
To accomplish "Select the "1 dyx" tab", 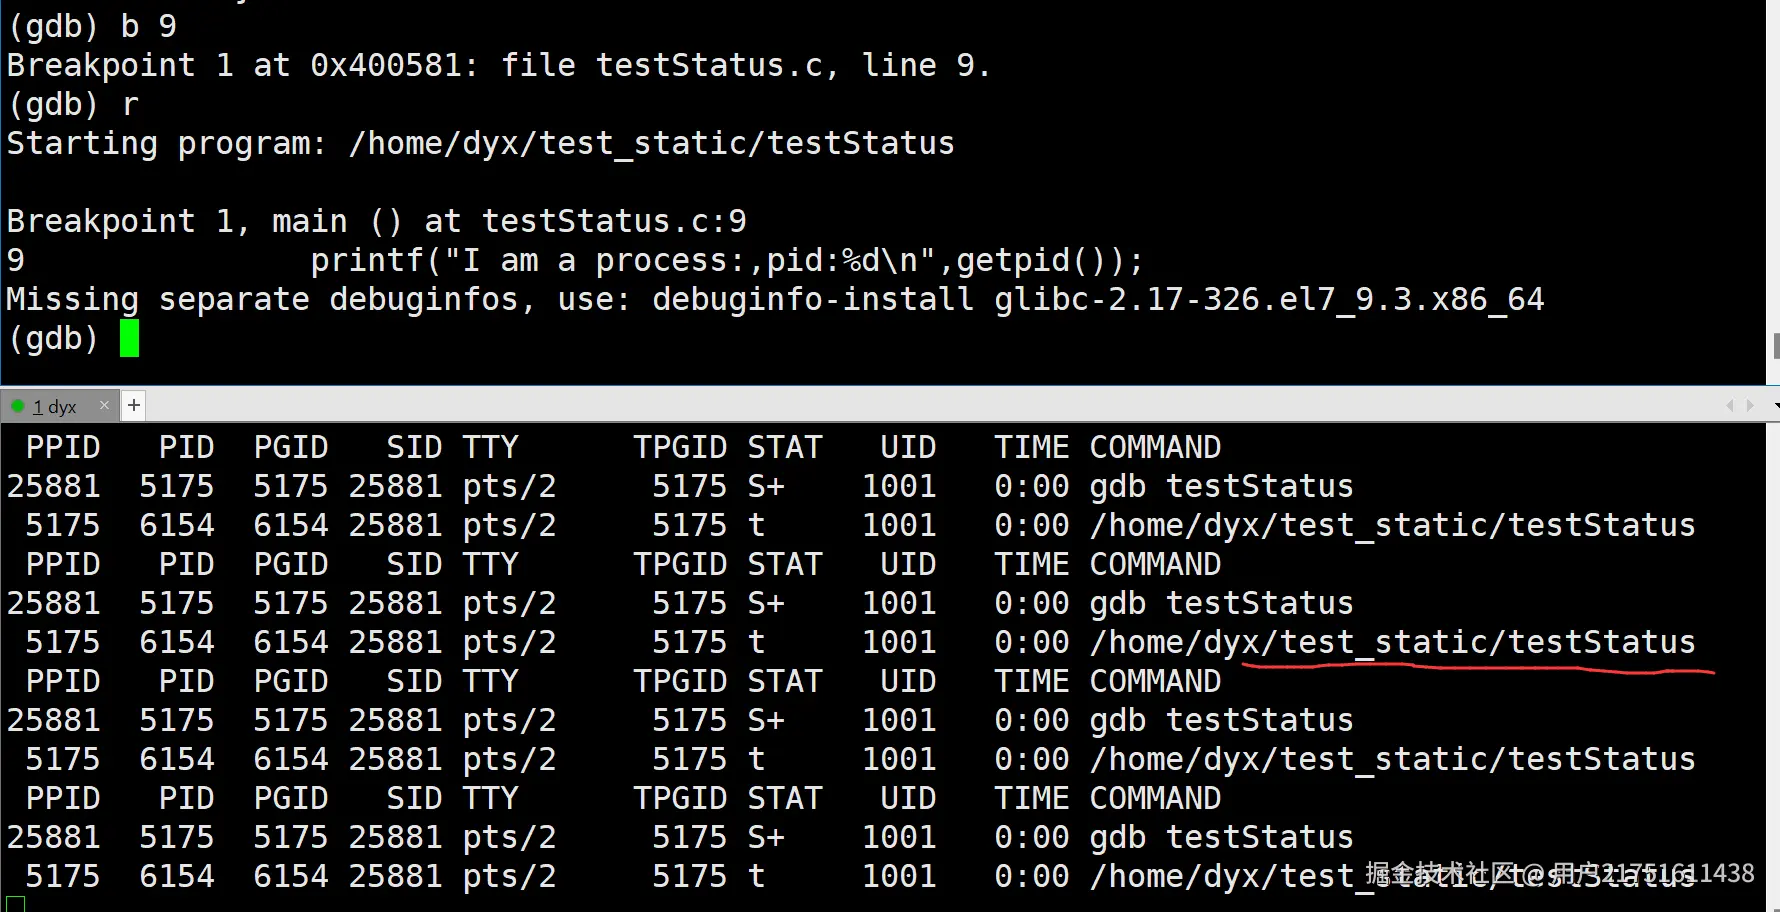I will 55,406.
